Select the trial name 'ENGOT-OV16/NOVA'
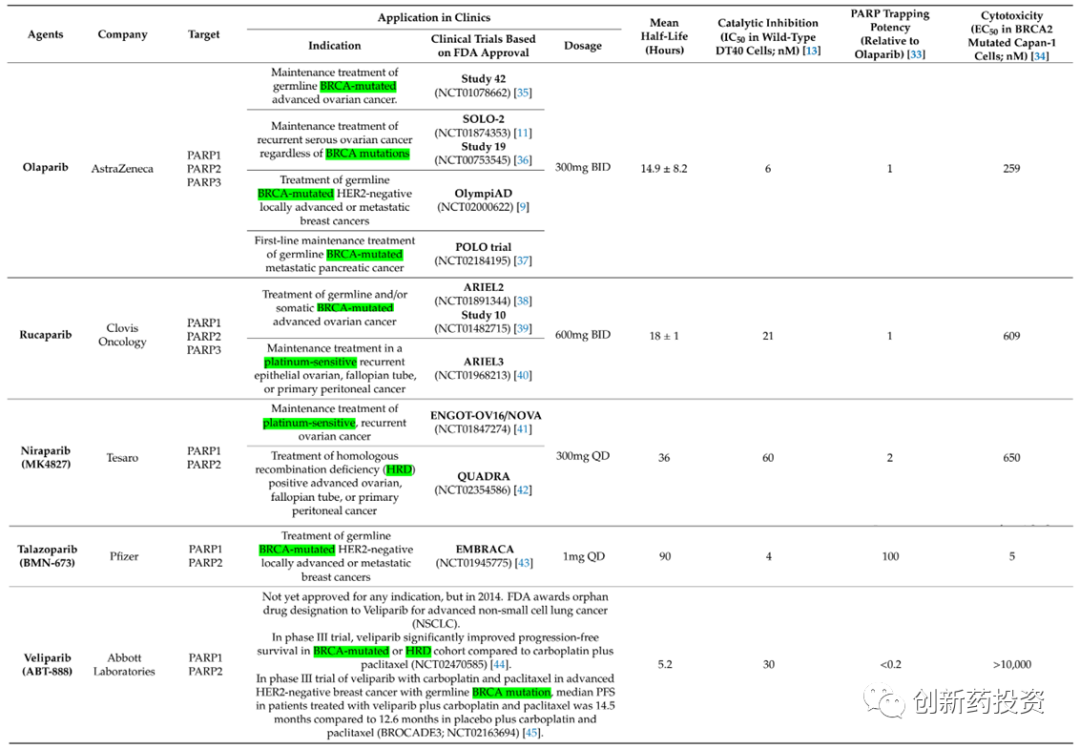This screenshot has height=749, width=1080. (486, 415)
